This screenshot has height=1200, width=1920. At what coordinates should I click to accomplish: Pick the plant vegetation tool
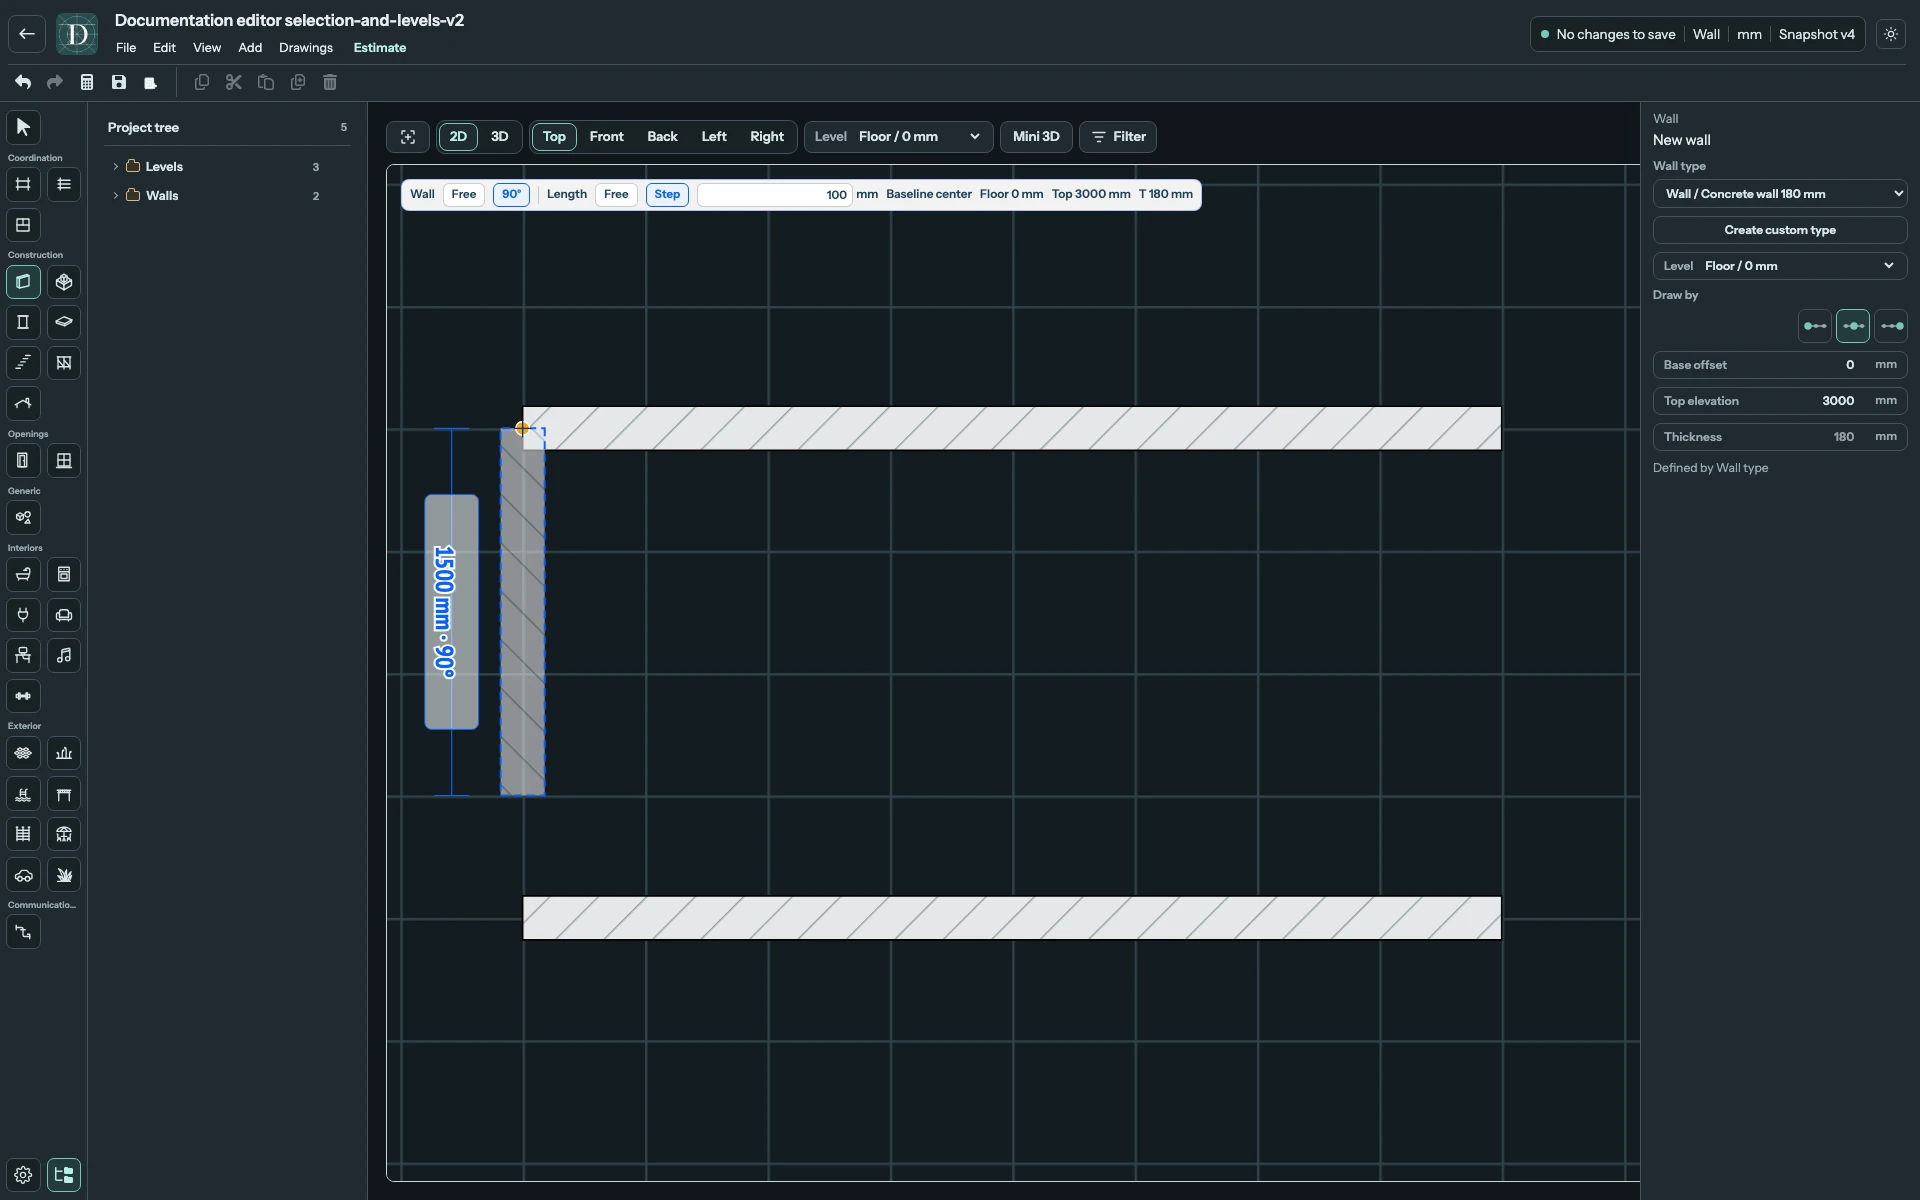pyautogui.click(x=64, y=875)
